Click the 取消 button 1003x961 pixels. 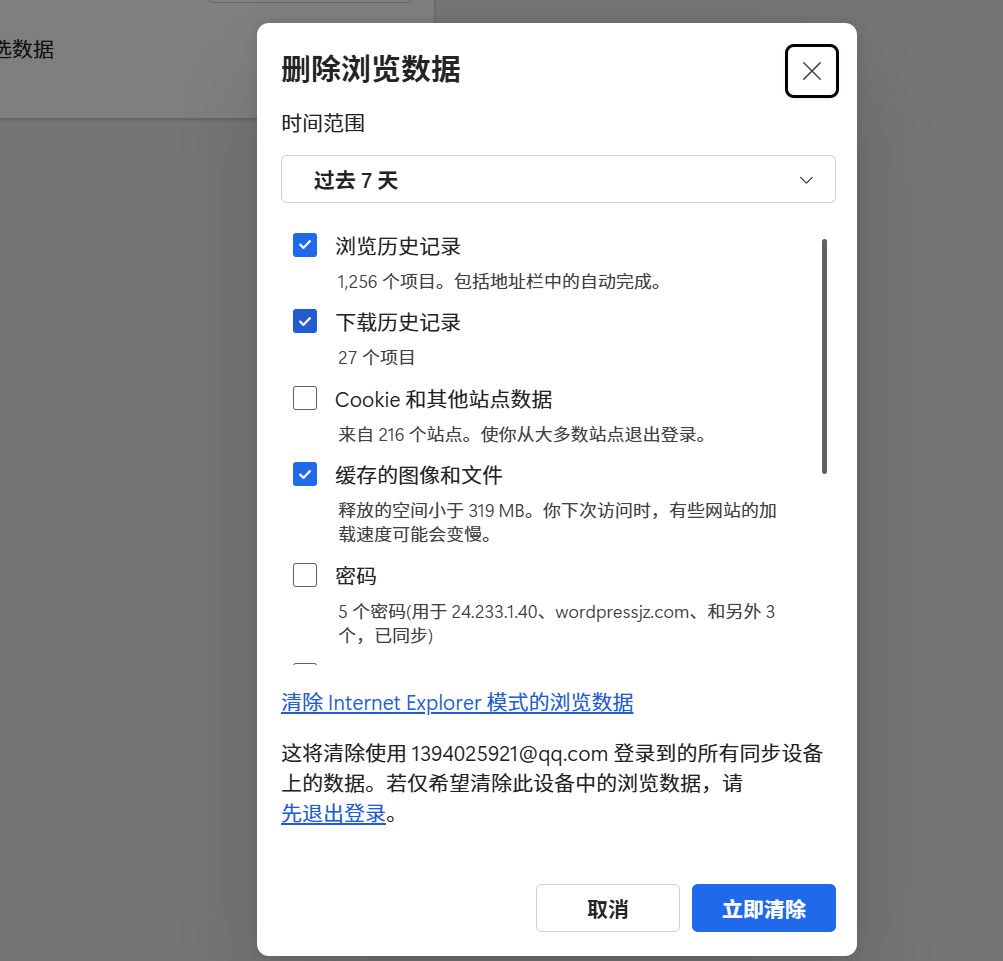(608, 909)
